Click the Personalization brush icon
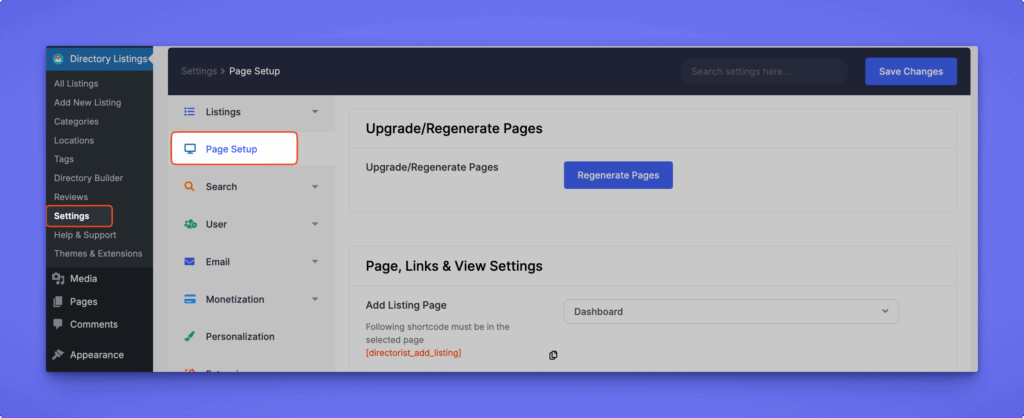 point(189,337)
